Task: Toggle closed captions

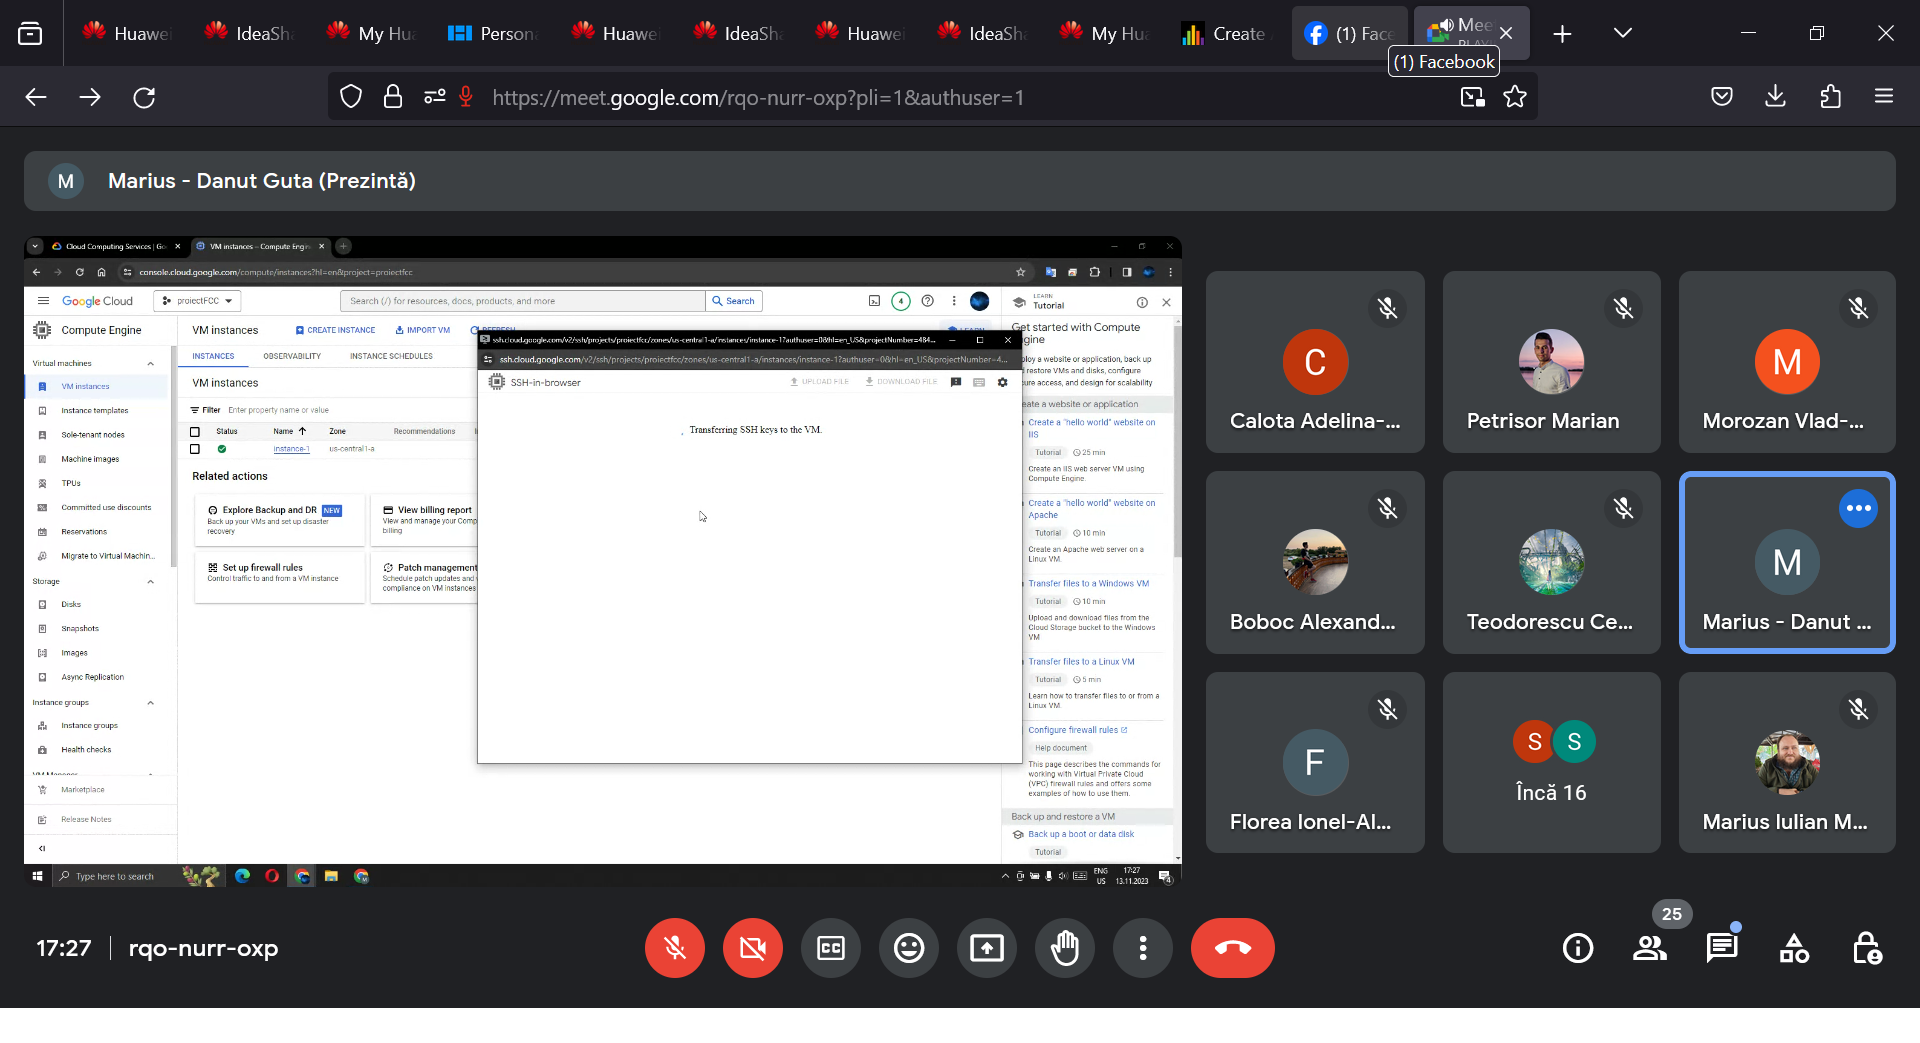Action: click(x=830, y=948)
